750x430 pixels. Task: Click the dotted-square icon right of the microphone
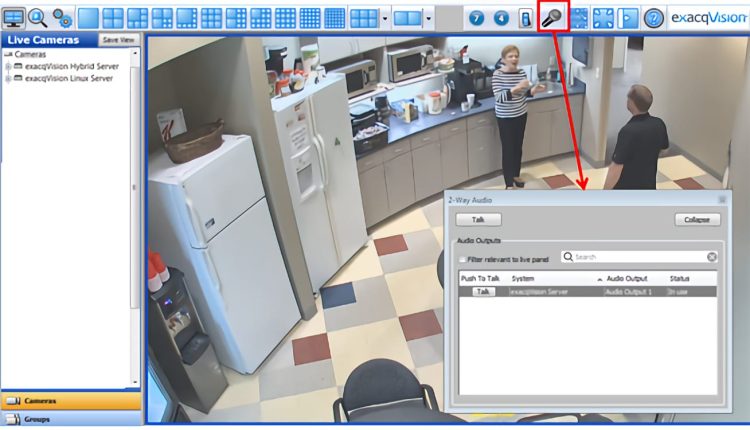[x=579, y=19]
